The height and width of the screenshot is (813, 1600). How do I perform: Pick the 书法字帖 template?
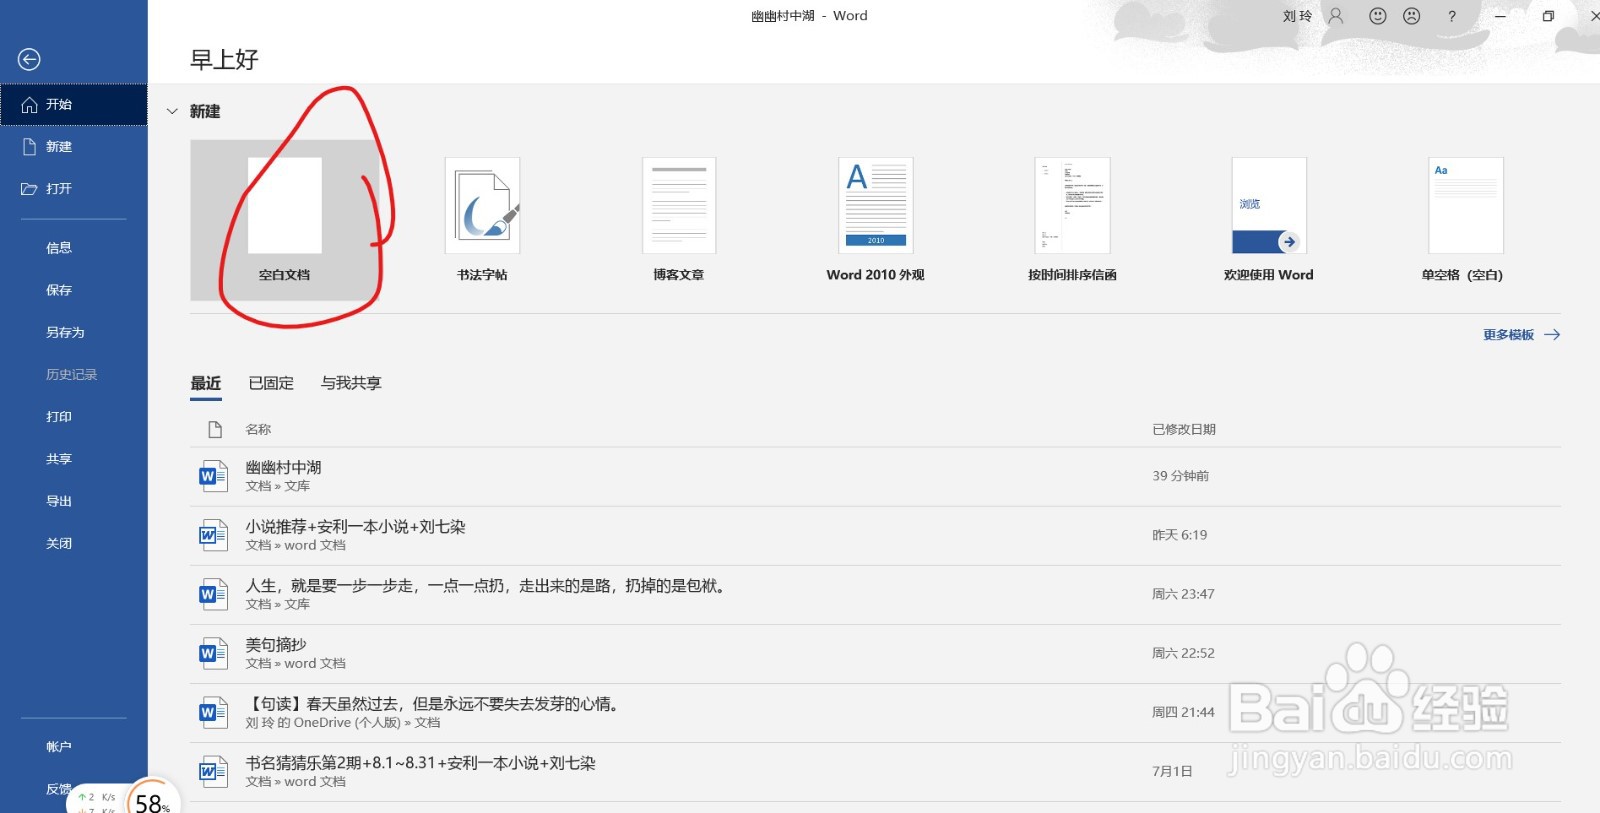(x=482, y=220)
